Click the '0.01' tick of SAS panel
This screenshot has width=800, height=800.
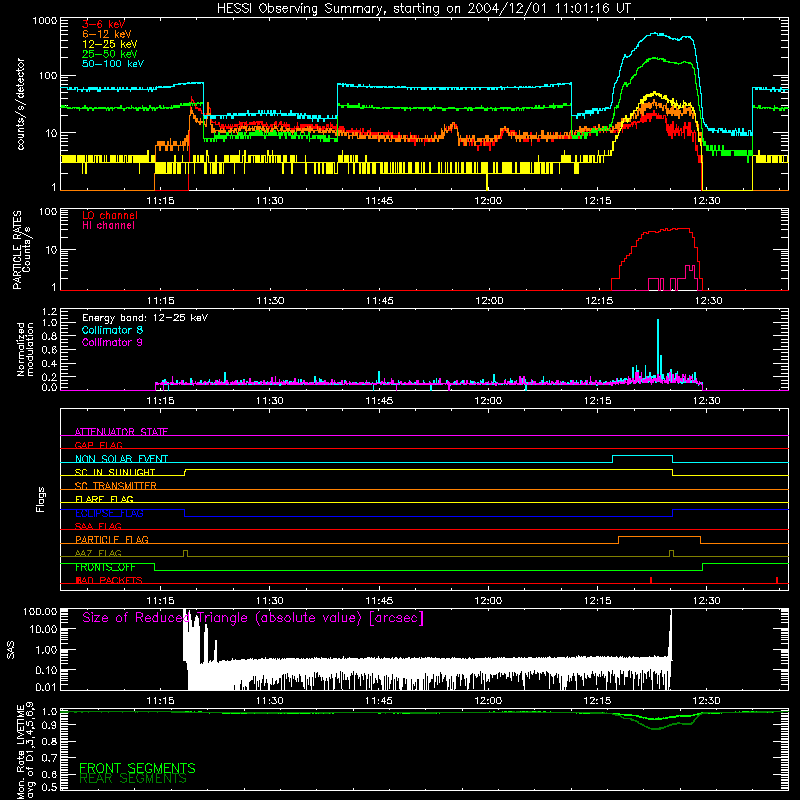point(46,687)
